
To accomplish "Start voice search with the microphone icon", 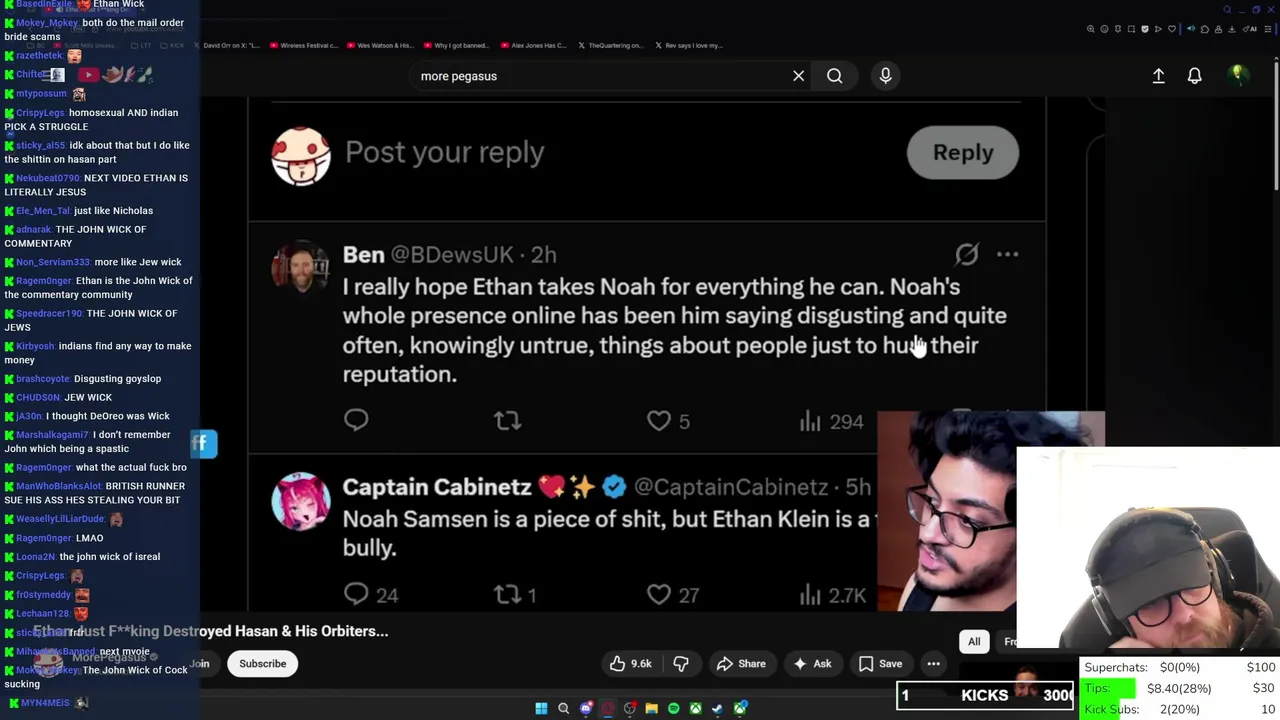I will [885, 76].
